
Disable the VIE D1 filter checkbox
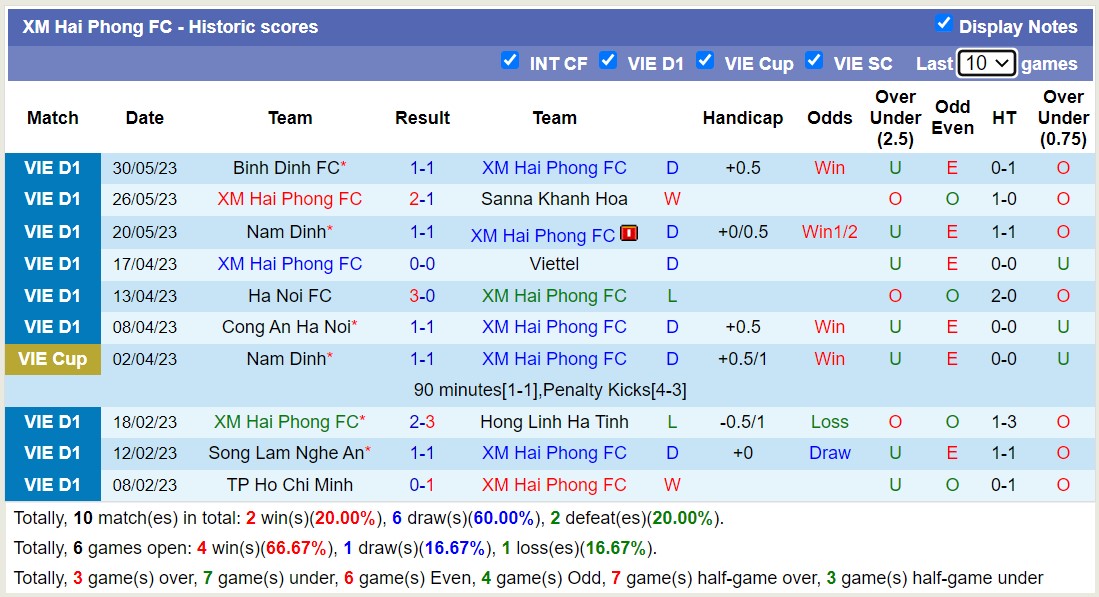pyautogui.click(x=608, y=60)
